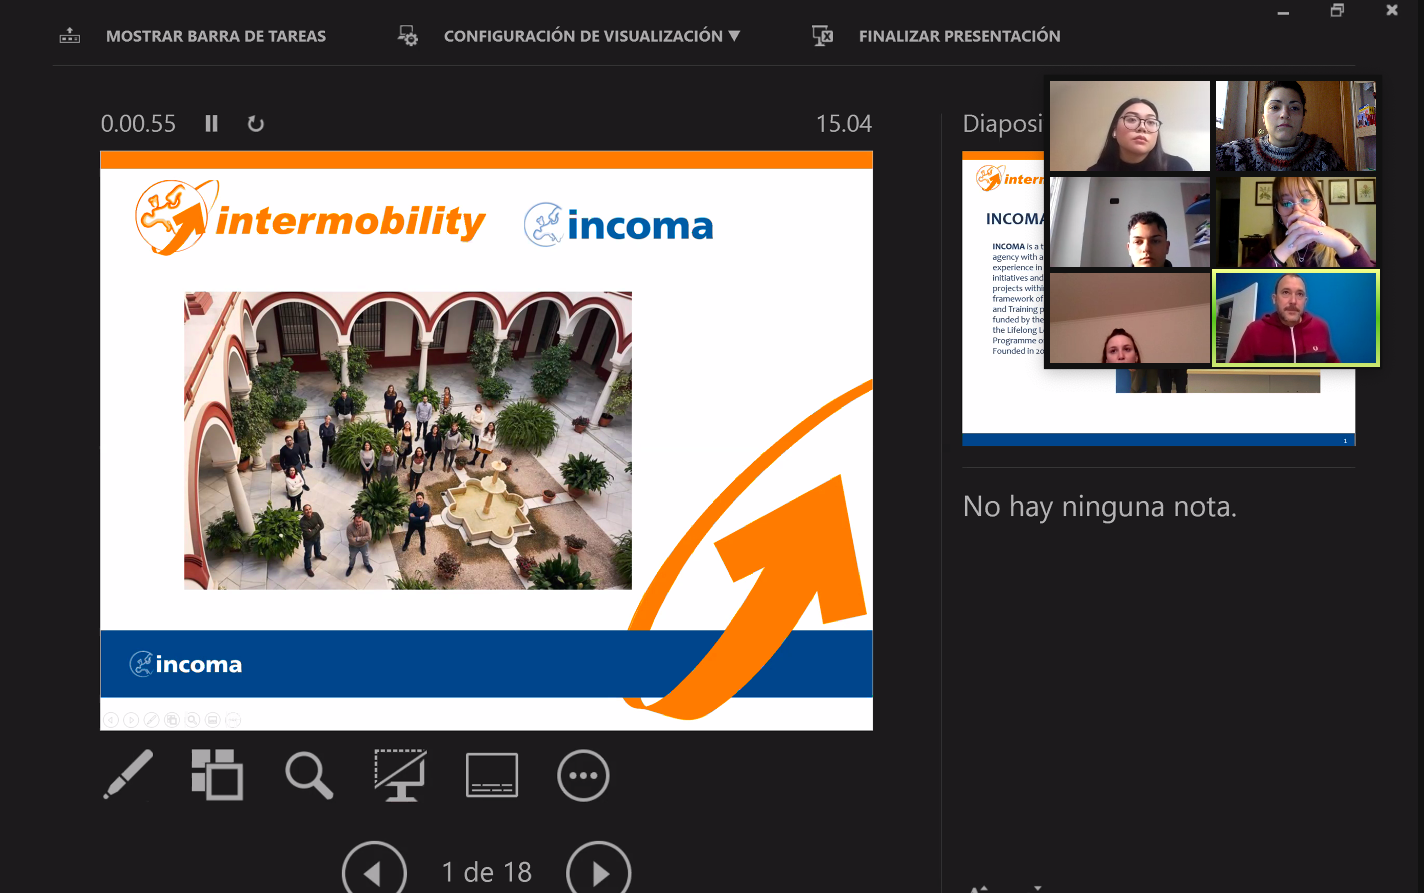Open more slideshow options ellipsis button
1424x893 pixels.
(x=583, y=775)
